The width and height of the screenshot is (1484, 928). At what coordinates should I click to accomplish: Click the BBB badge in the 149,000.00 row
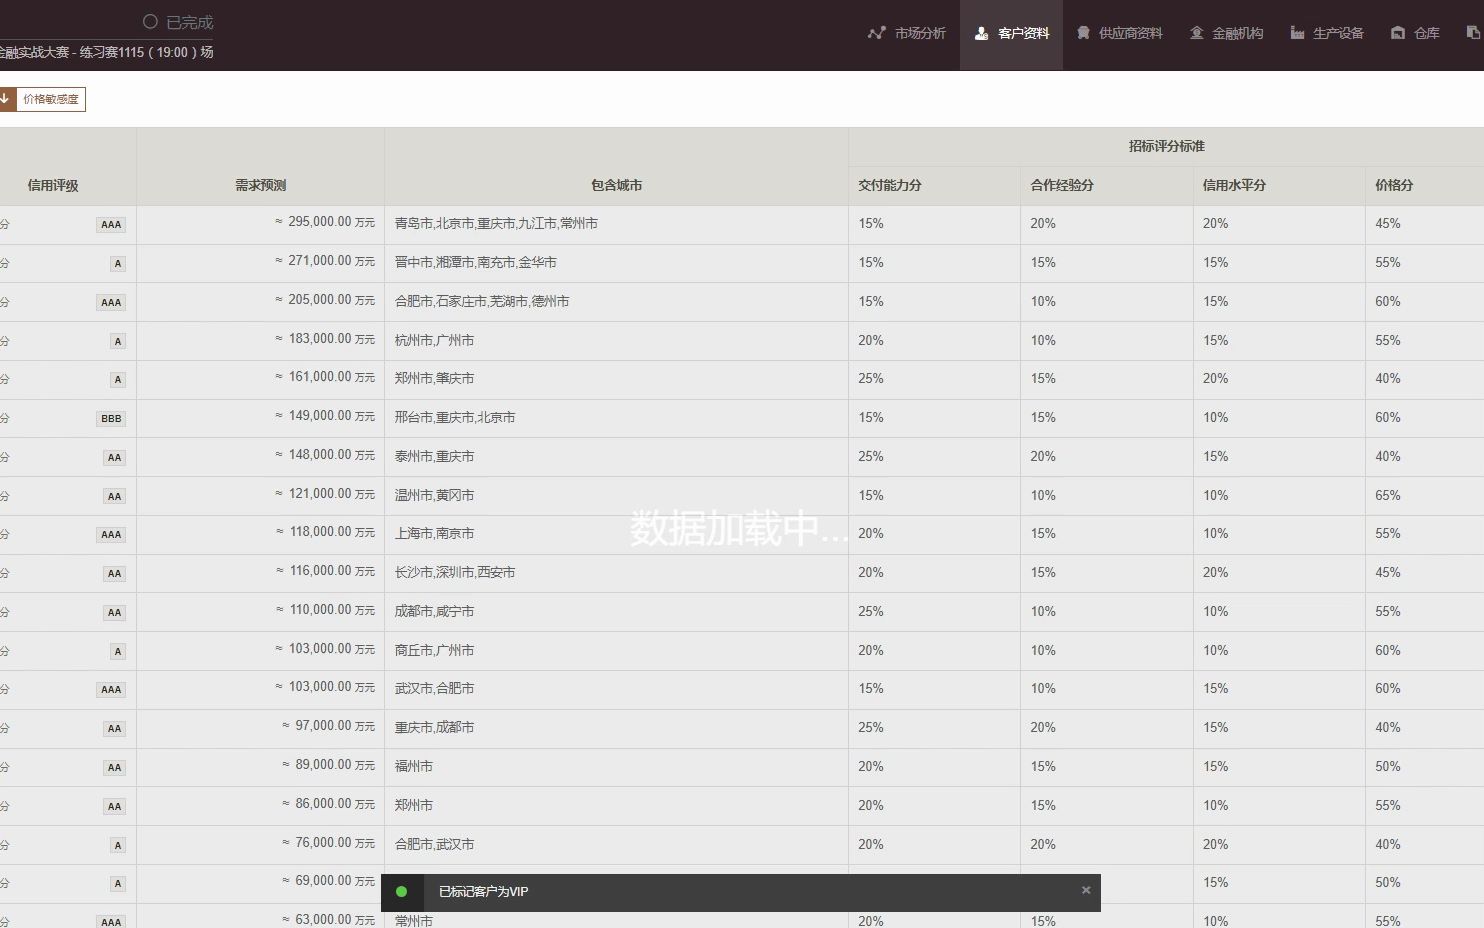click(x=111, y=418)
